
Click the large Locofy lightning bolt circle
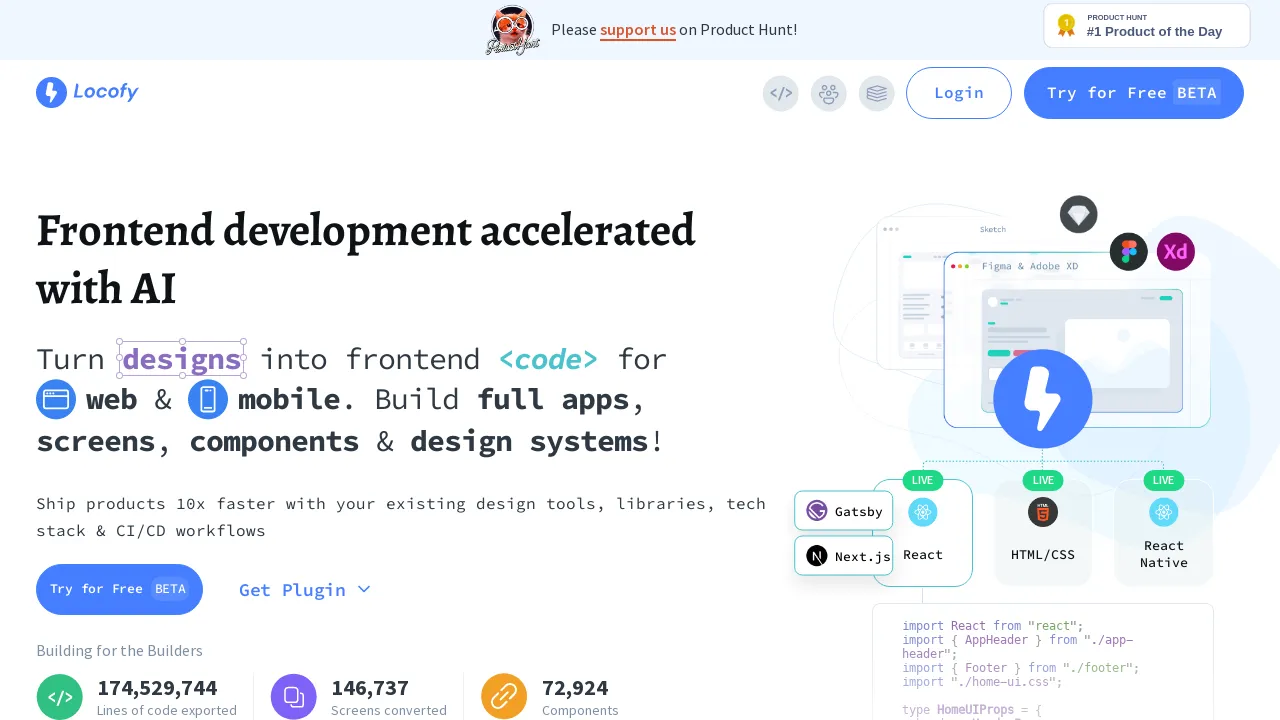click(x=1043, y=399)
